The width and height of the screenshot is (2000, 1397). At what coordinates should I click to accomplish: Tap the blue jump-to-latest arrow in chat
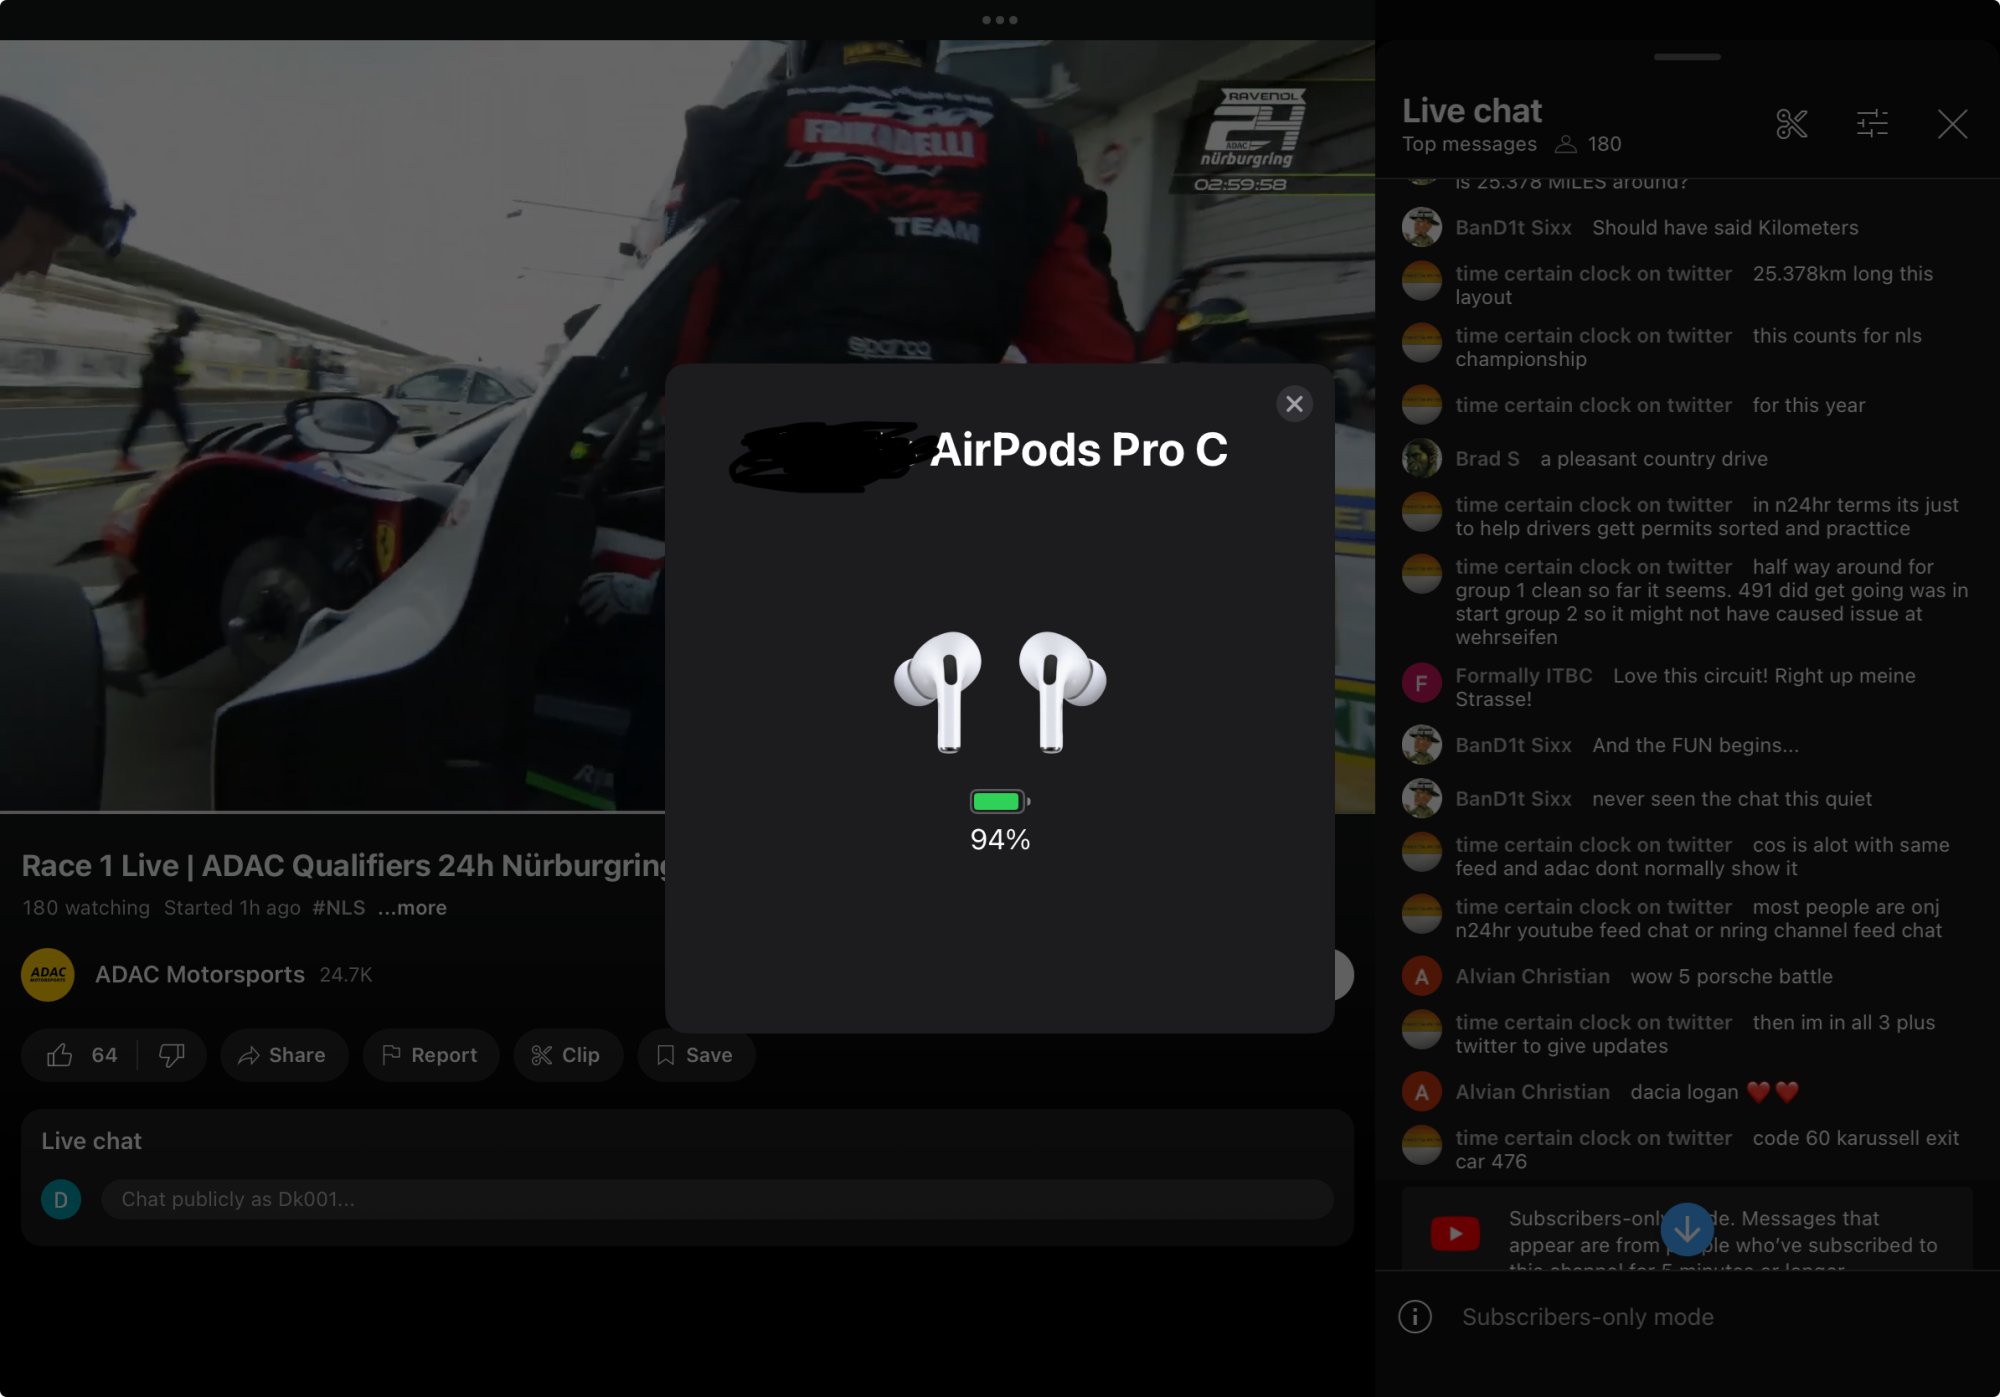[x=1687, y=1229]
